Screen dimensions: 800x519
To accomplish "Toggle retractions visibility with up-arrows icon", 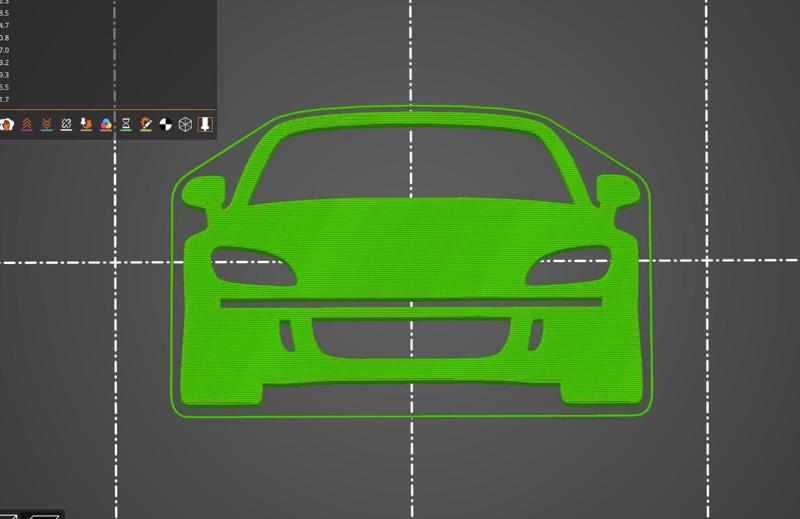I will 27,124.
